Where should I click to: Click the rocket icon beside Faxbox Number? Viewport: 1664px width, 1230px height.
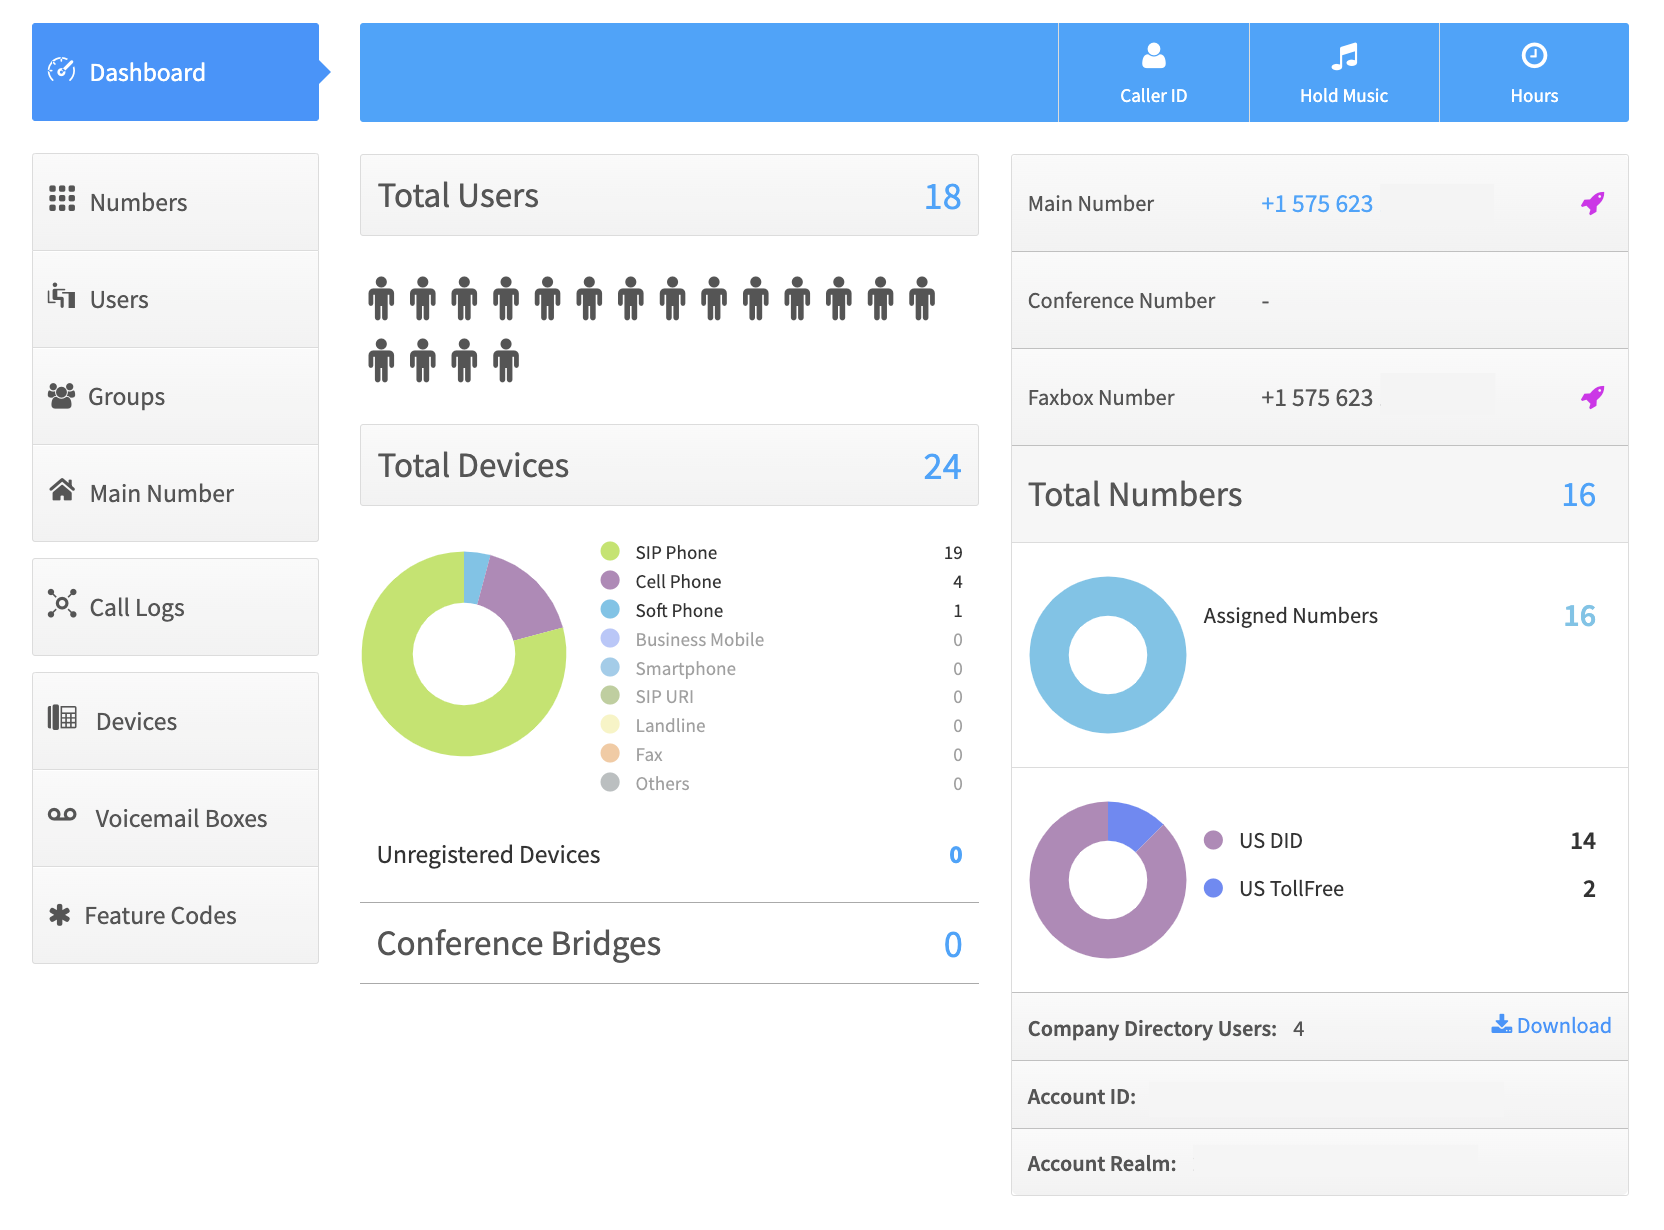coord(1592,397)
